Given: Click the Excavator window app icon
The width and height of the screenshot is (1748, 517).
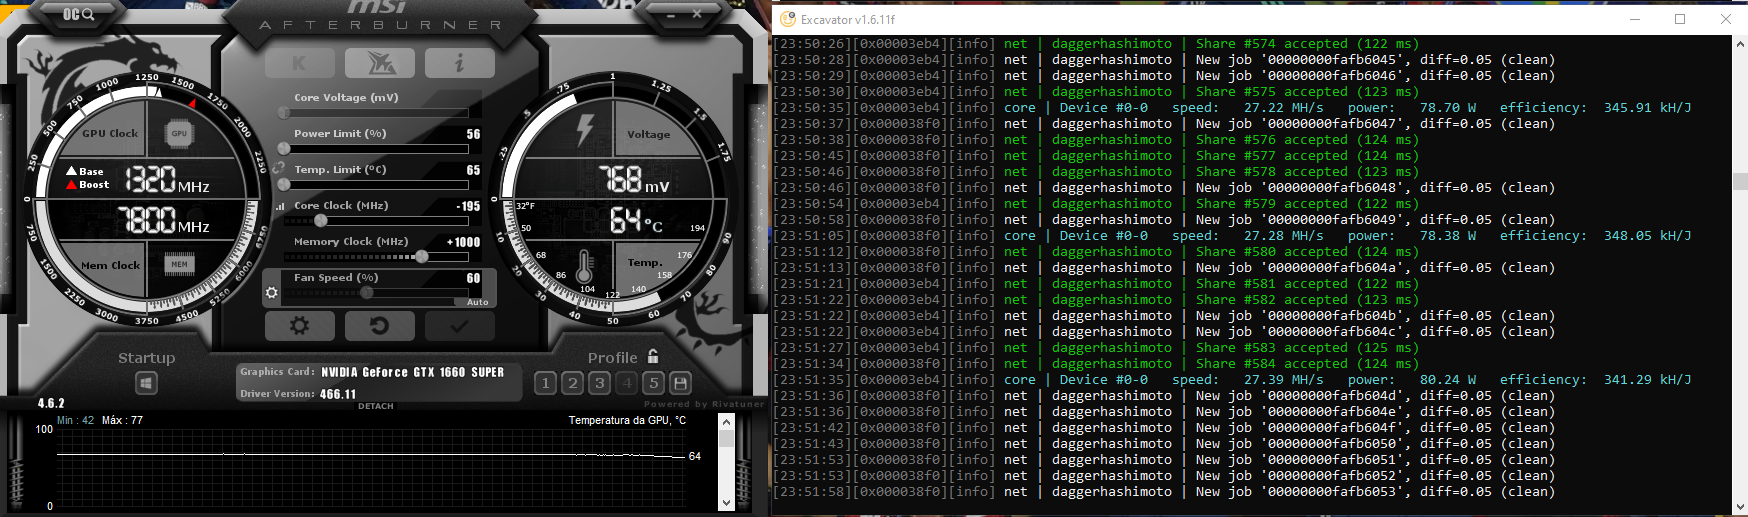Looking at the screenshot, I should [788, 19].
